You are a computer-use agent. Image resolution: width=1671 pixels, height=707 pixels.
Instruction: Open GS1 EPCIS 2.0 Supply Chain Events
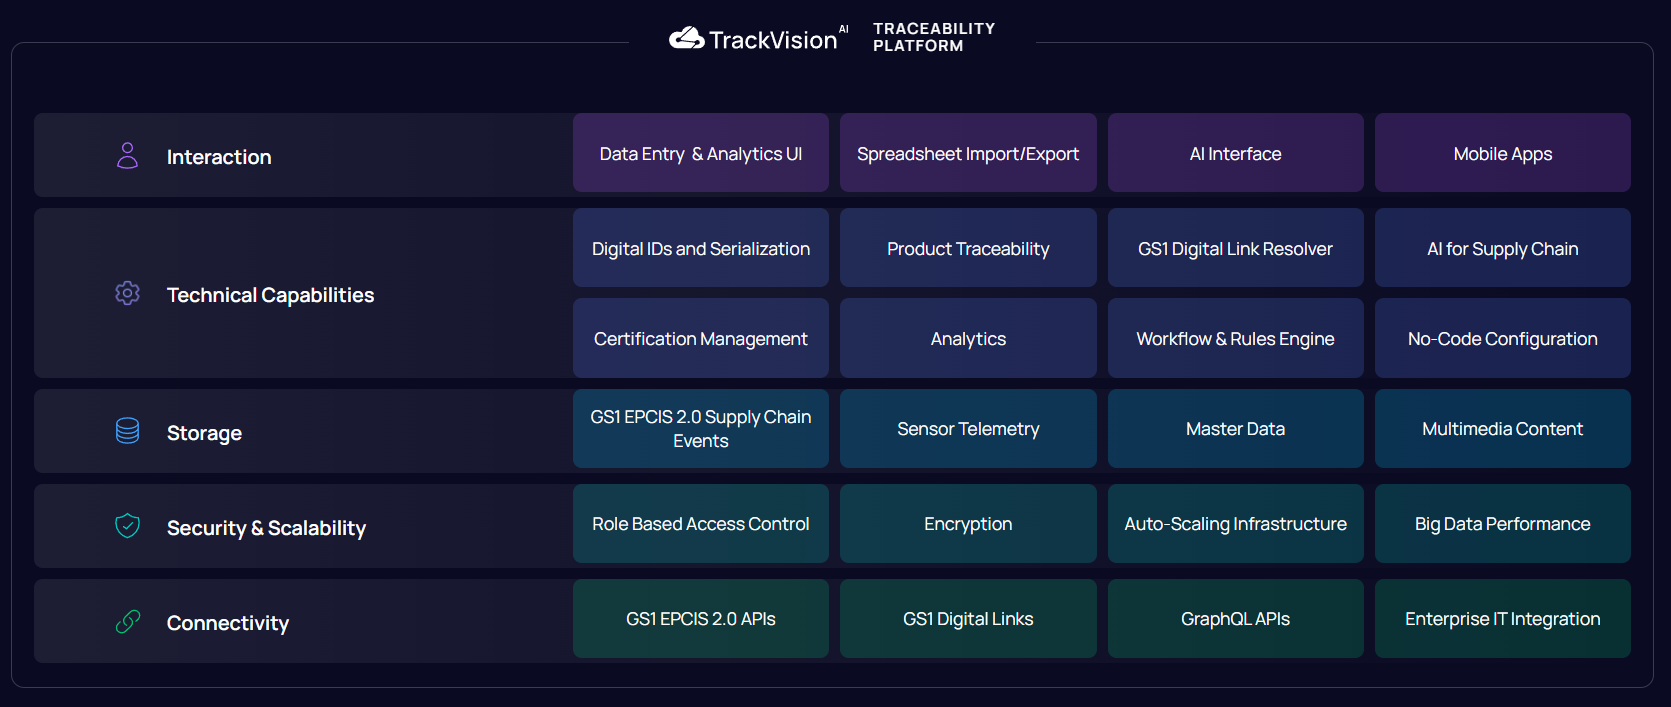coord(700,428)
